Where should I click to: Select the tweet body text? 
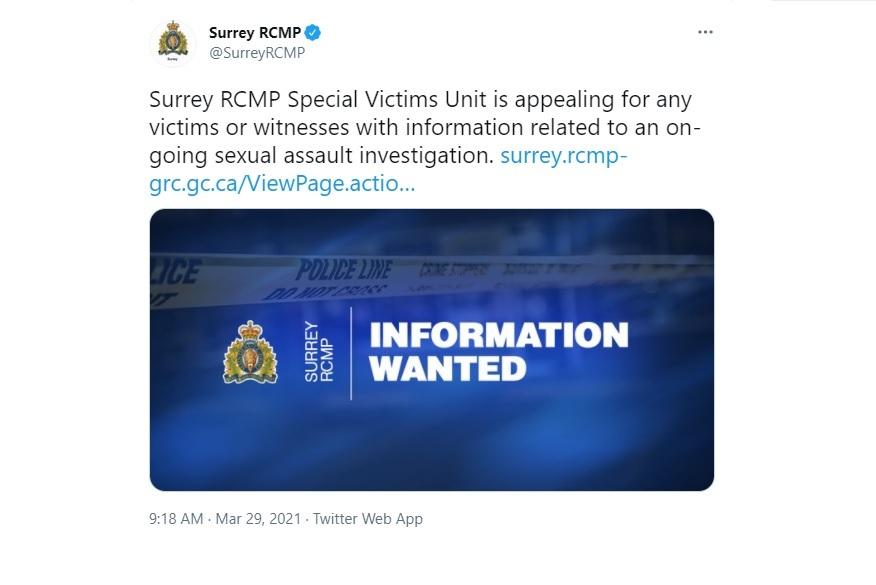point(400,127)
